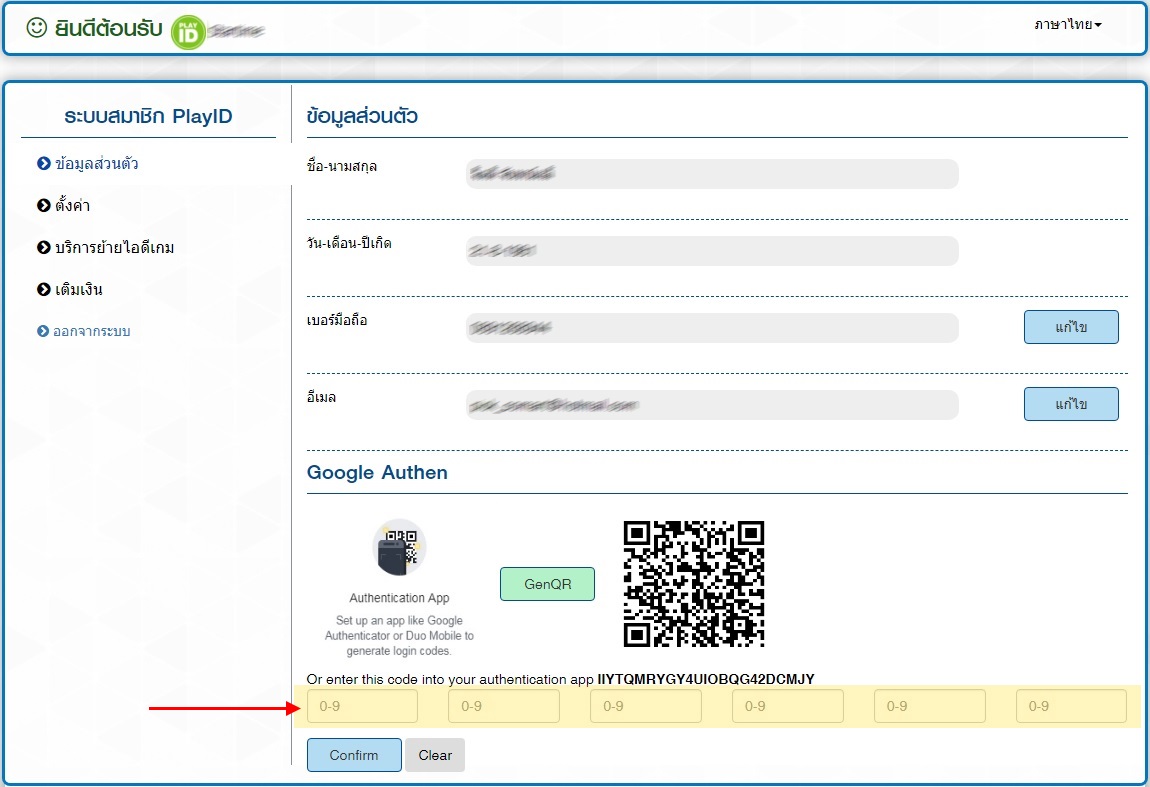
Task: Click arrow icon beside ออกจากระบบ
Action: click(43, 332)
